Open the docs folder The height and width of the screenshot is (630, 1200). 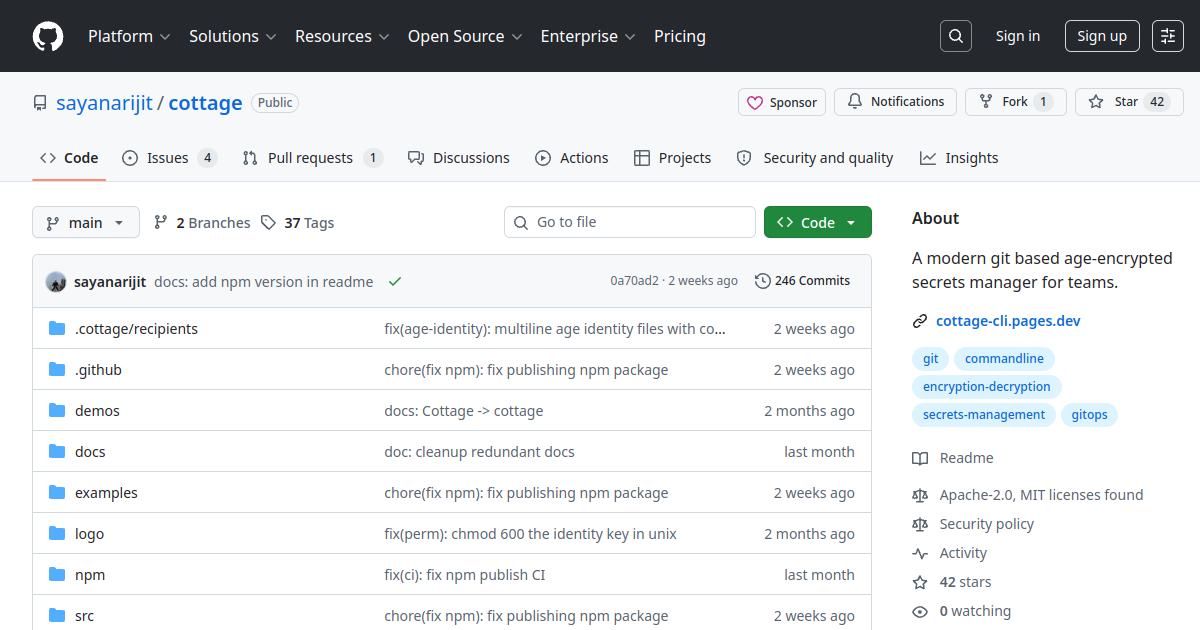click(90, 452)
